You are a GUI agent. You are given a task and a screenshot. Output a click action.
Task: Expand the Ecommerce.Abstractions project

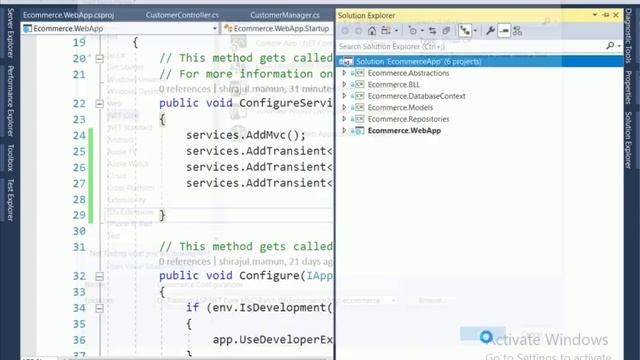point(344,73)
